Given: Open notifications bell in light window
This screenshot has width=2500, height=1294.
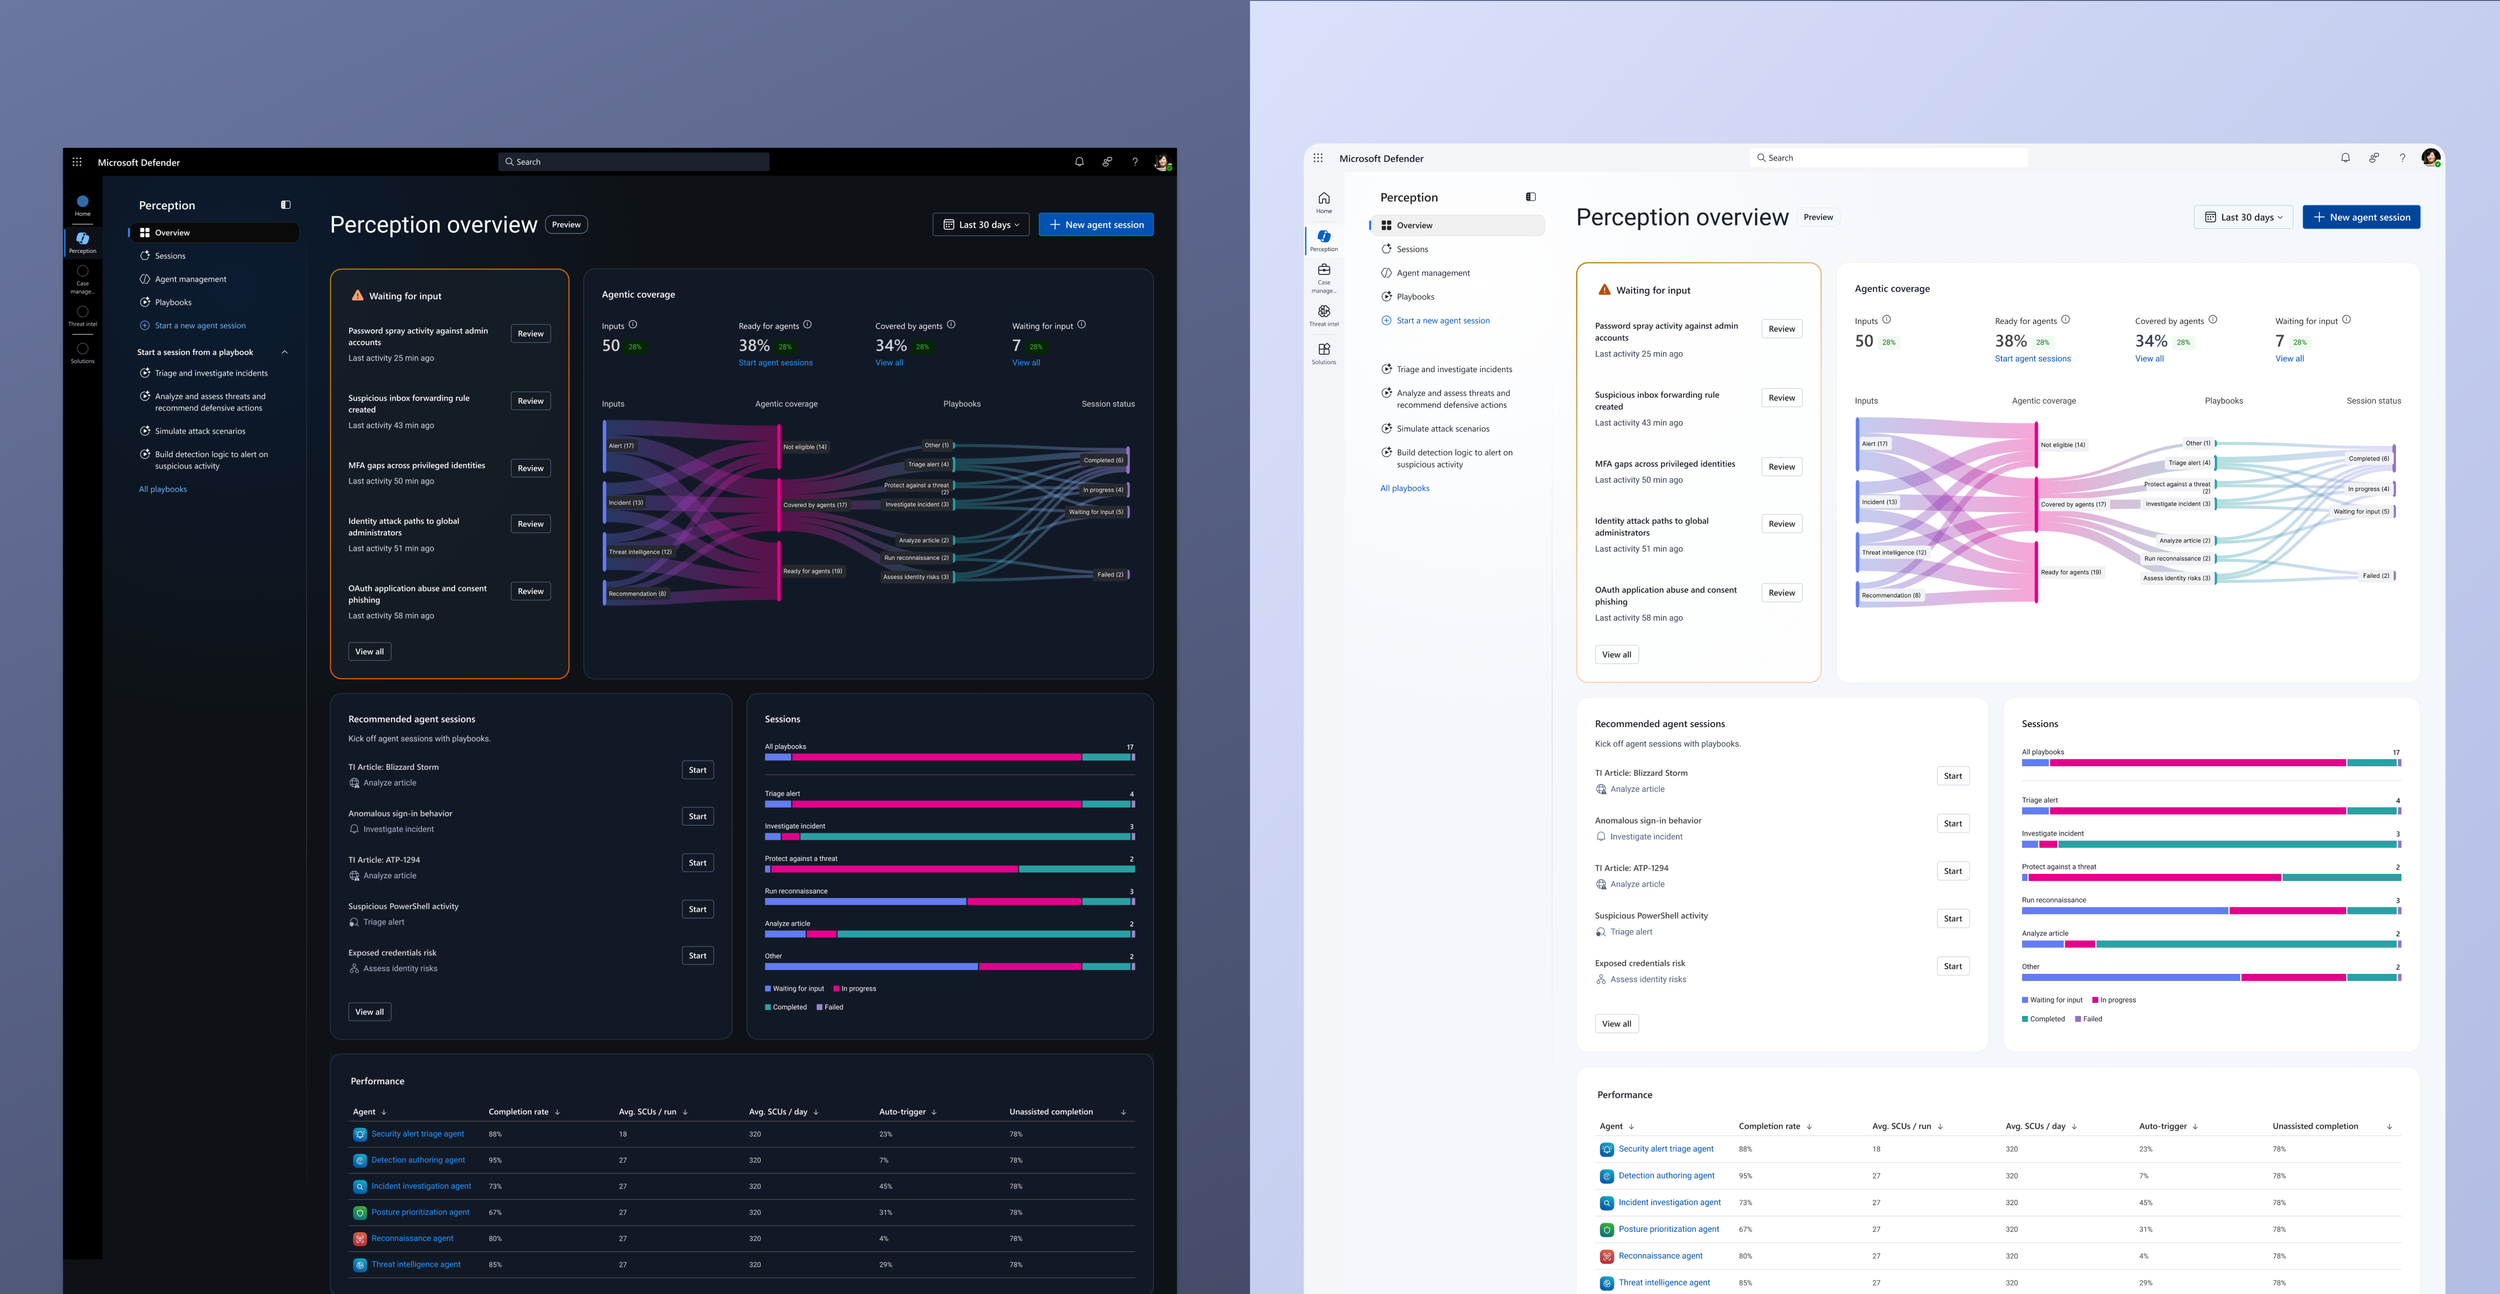Looking at the screenshot, I should click(2345, 158).
